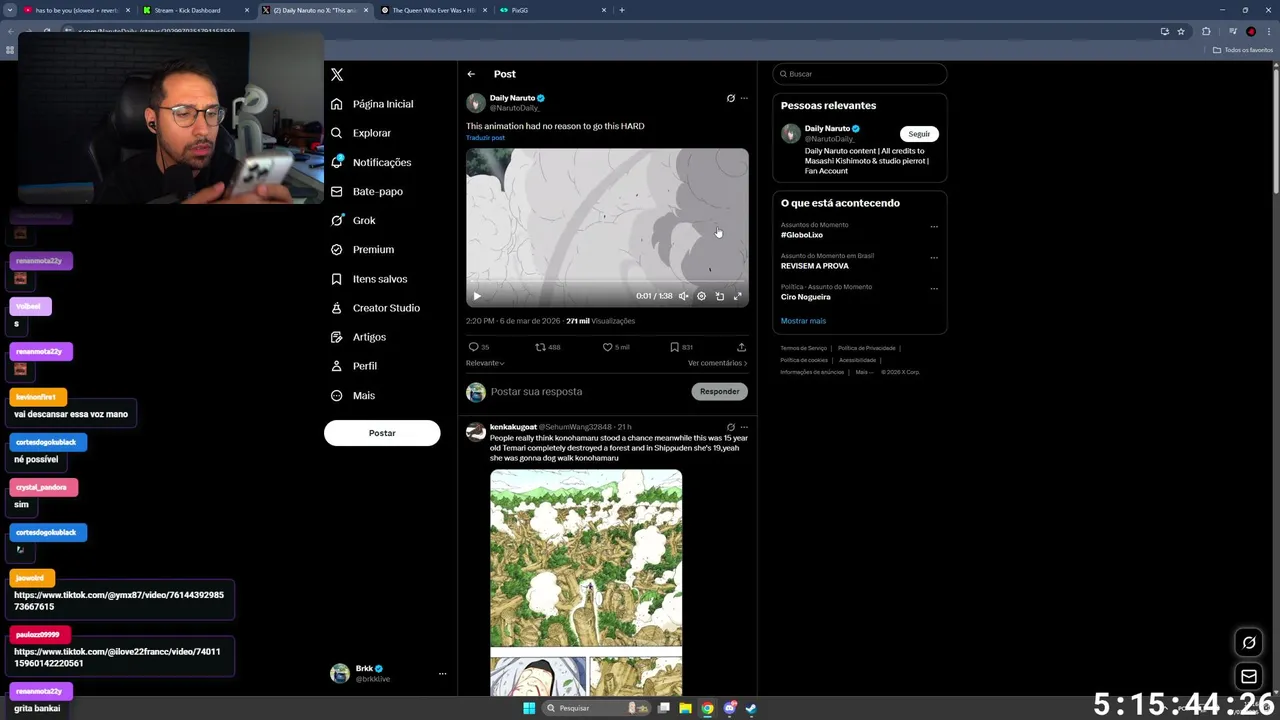This screenshot has width=1280, height=720.
Task: Click the reply icon with 35 comments
Action: coord(478,347)
